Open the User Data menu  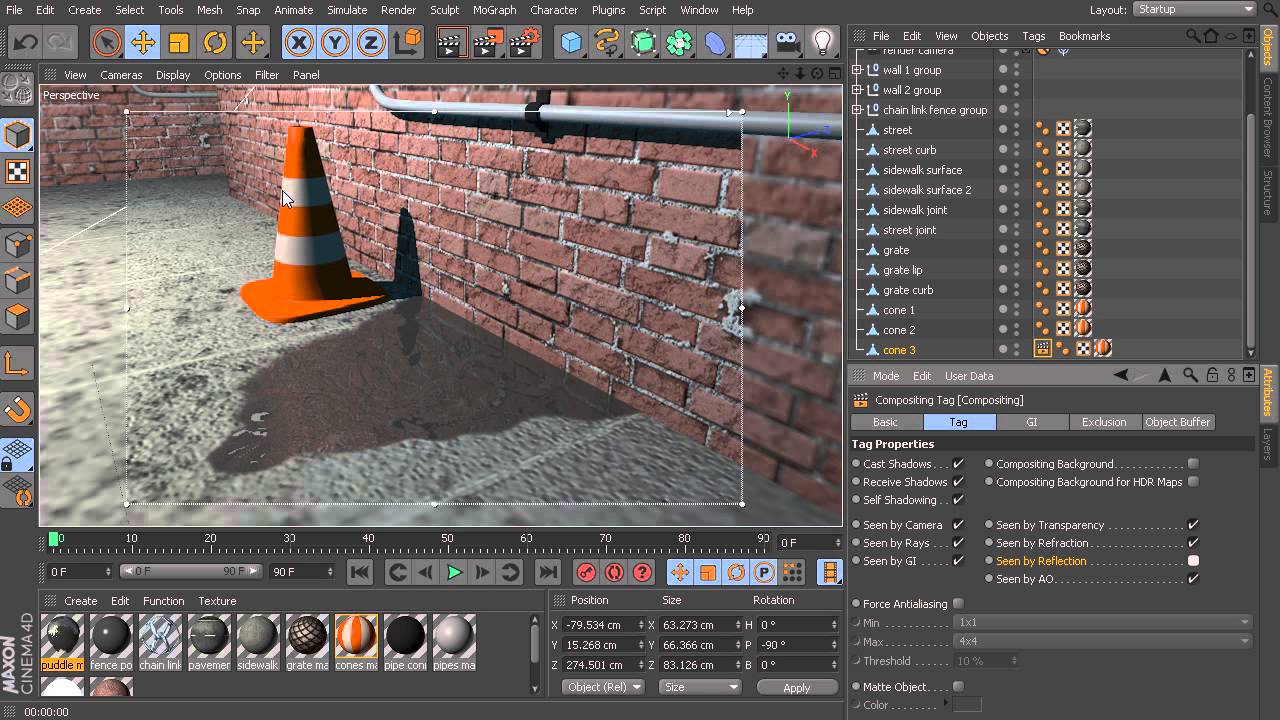[969, 376]
